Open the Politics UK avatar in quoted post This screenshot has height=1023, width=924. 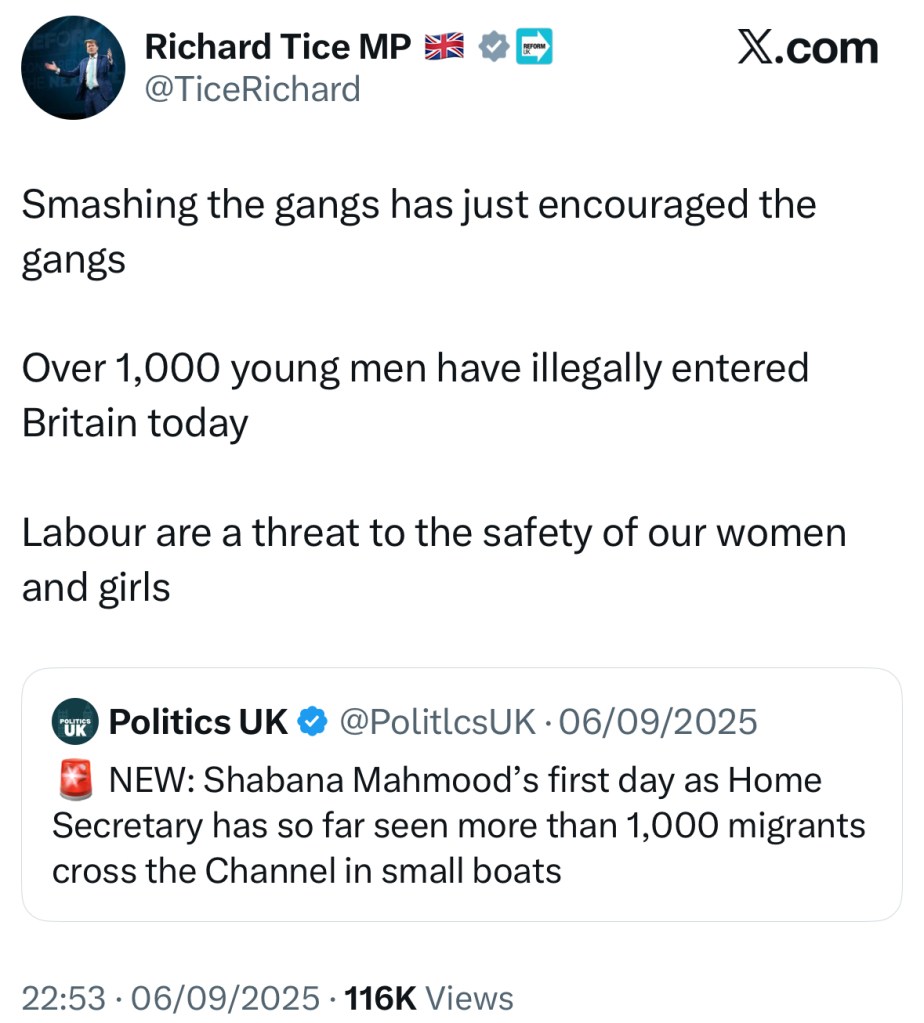tap(73, 721)
